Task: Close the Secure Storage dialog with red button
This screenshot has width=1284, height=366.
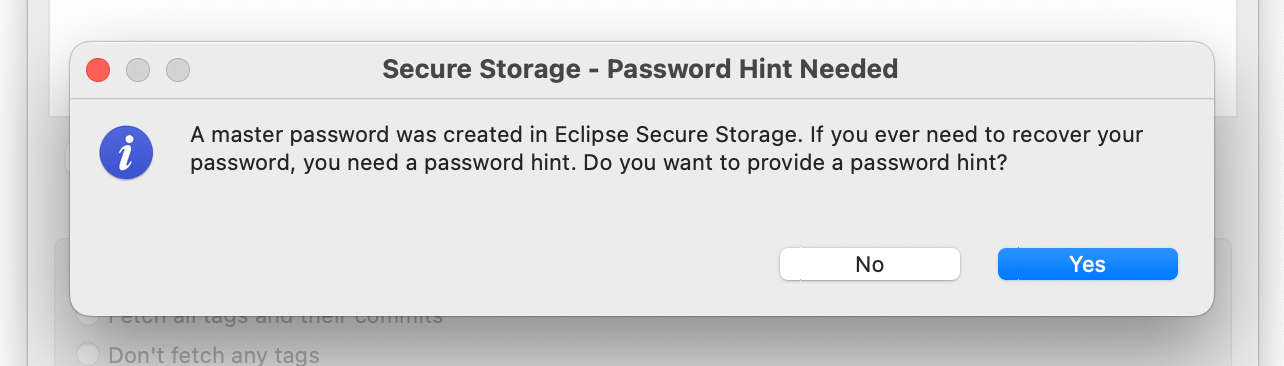Action: click(x=97, y=70)
